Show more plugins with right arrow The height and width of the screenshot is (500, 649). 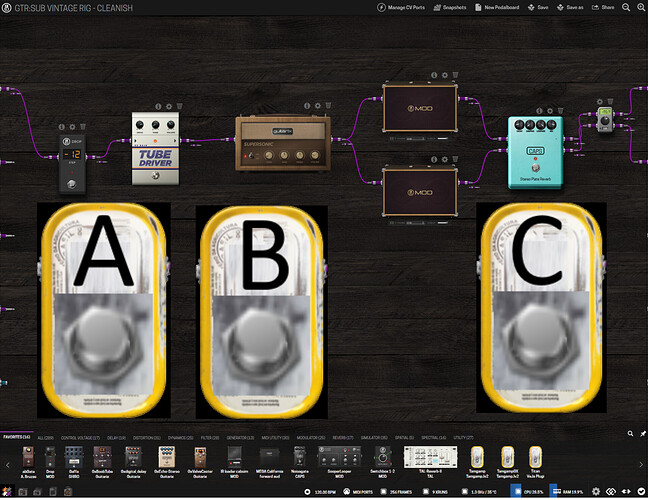pos(641,465)
